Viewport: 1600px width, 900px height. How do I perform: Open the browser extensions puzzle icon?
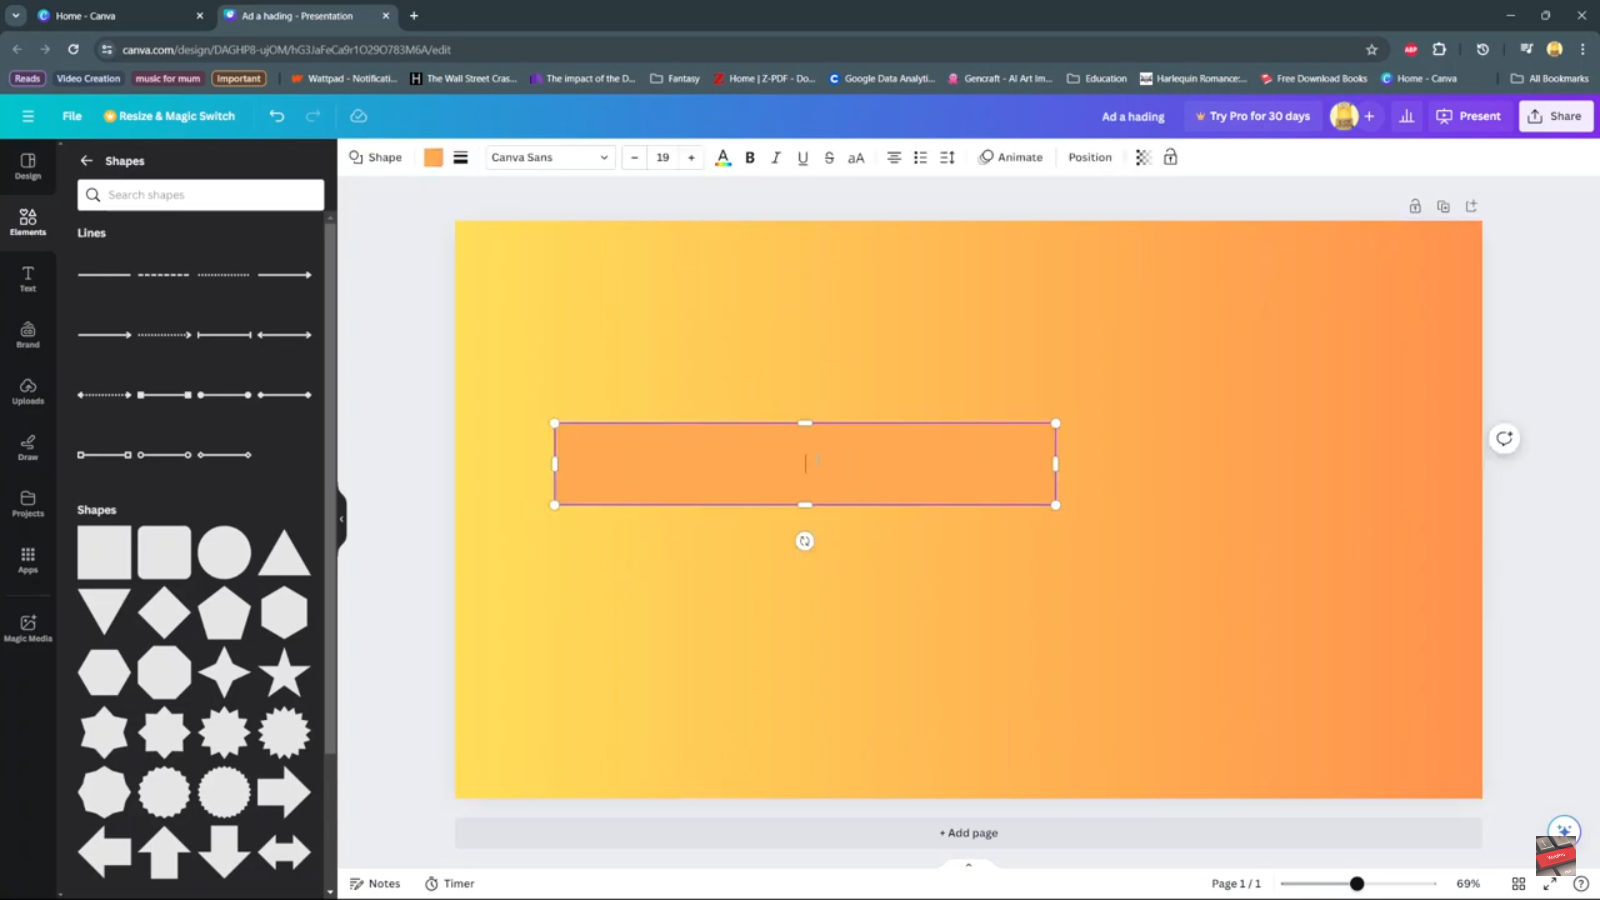1439,49
